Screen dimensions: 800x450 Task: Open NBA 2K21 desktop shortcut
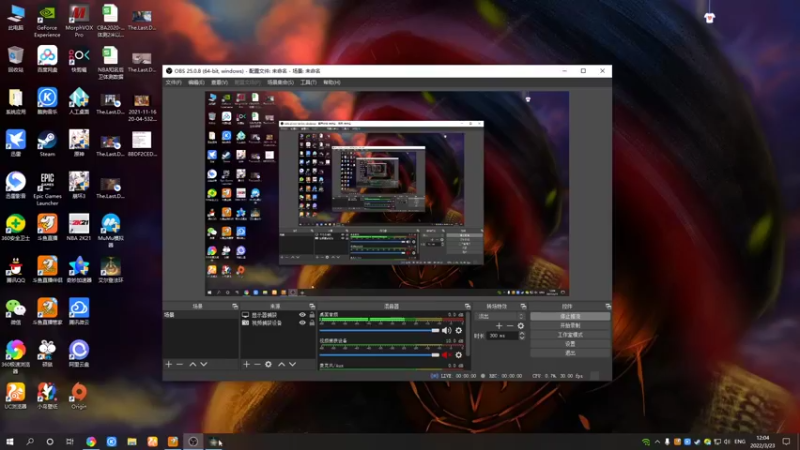click(x=79, y=228)
